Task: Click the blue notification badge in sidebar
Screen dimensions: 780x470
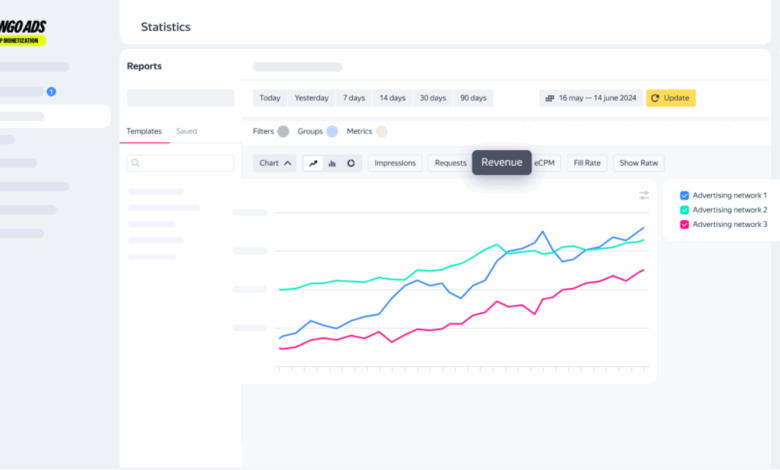Action: pos(51,92)
